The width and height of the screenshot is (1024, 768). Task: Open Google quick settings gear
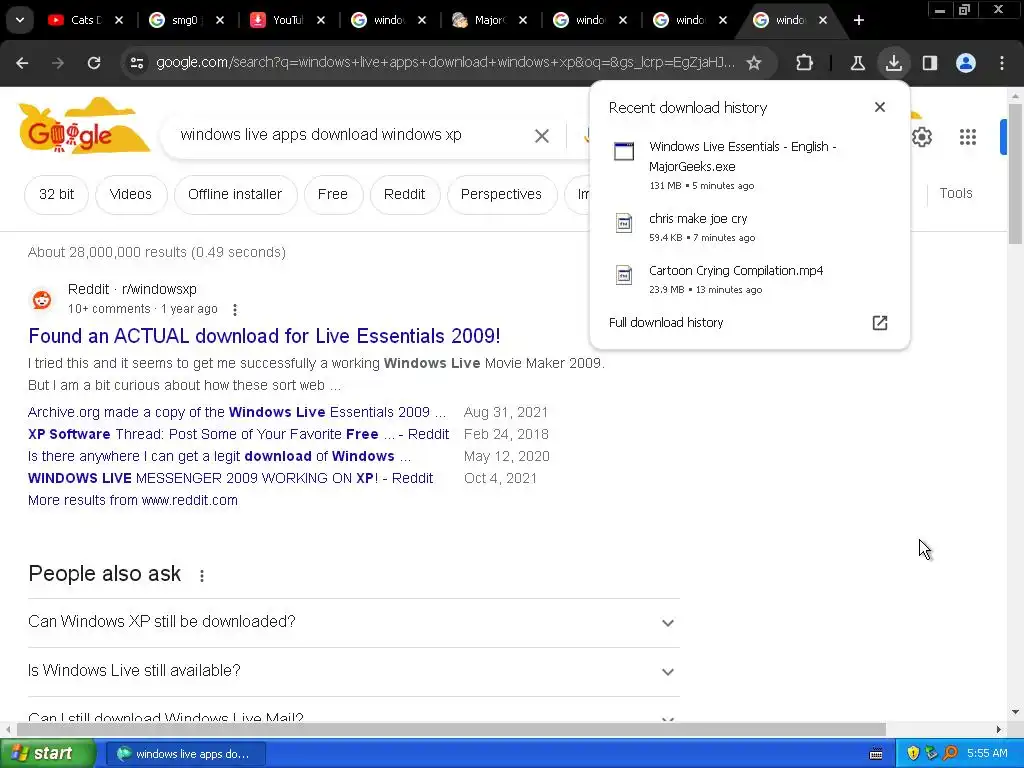(921, 137)
